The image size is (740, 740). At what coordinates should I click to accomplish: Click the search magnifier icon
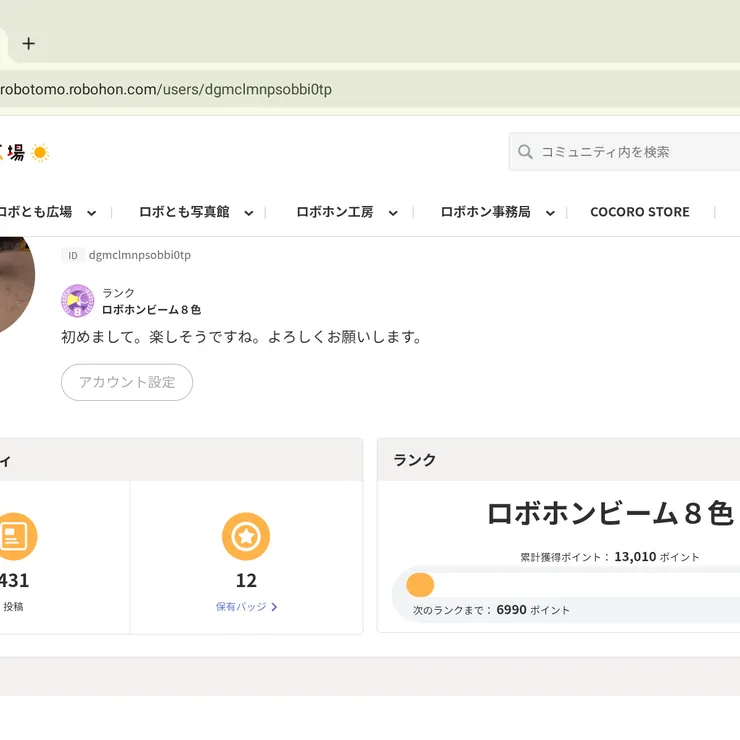click(525, 152)
